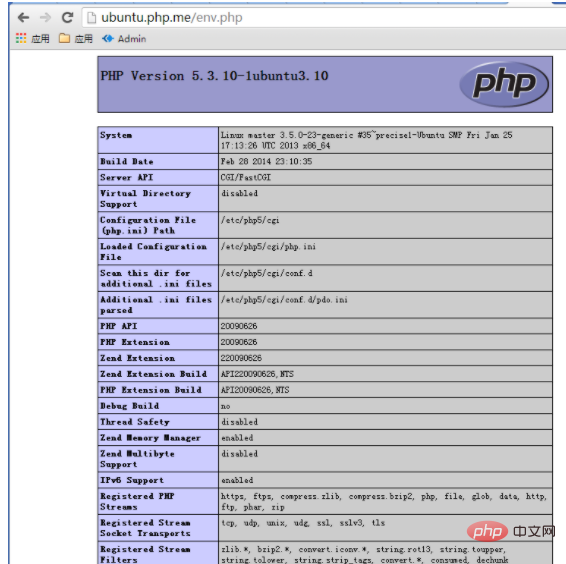The image size is (566, 564).
Task: Click the System row label
Action: [116, 135]
